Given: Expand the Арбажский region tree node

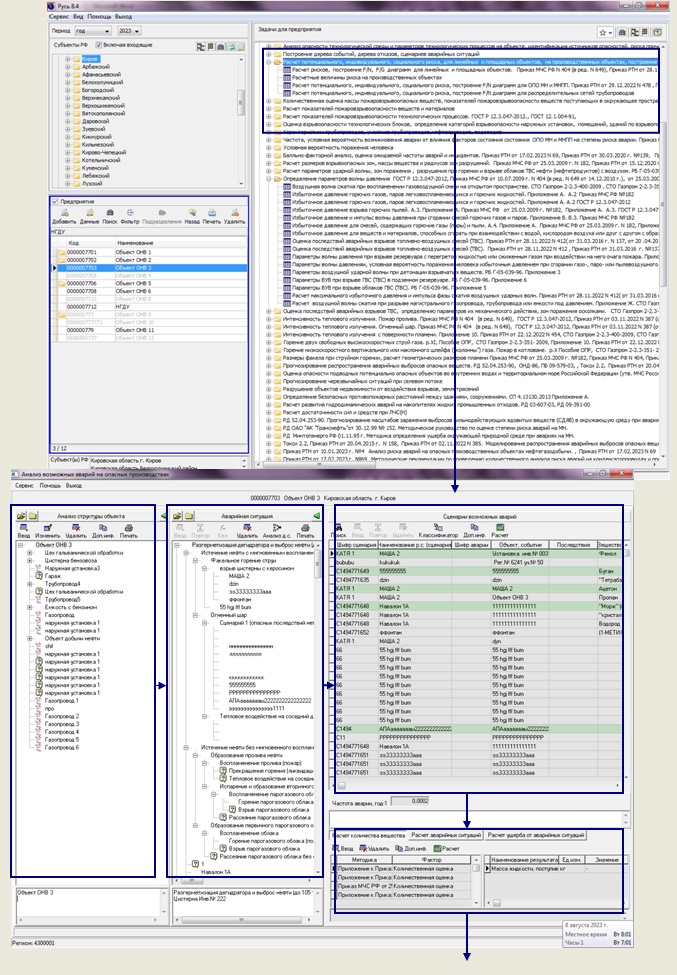Looking at the screenshot, I should pos(66,68).
